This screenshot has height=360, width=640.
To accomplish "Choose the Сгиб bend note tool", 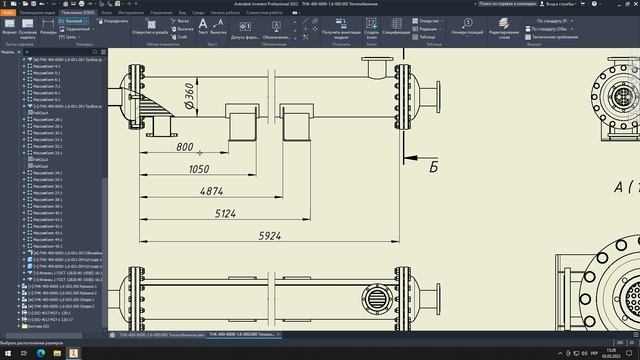I will pos(179,37).
